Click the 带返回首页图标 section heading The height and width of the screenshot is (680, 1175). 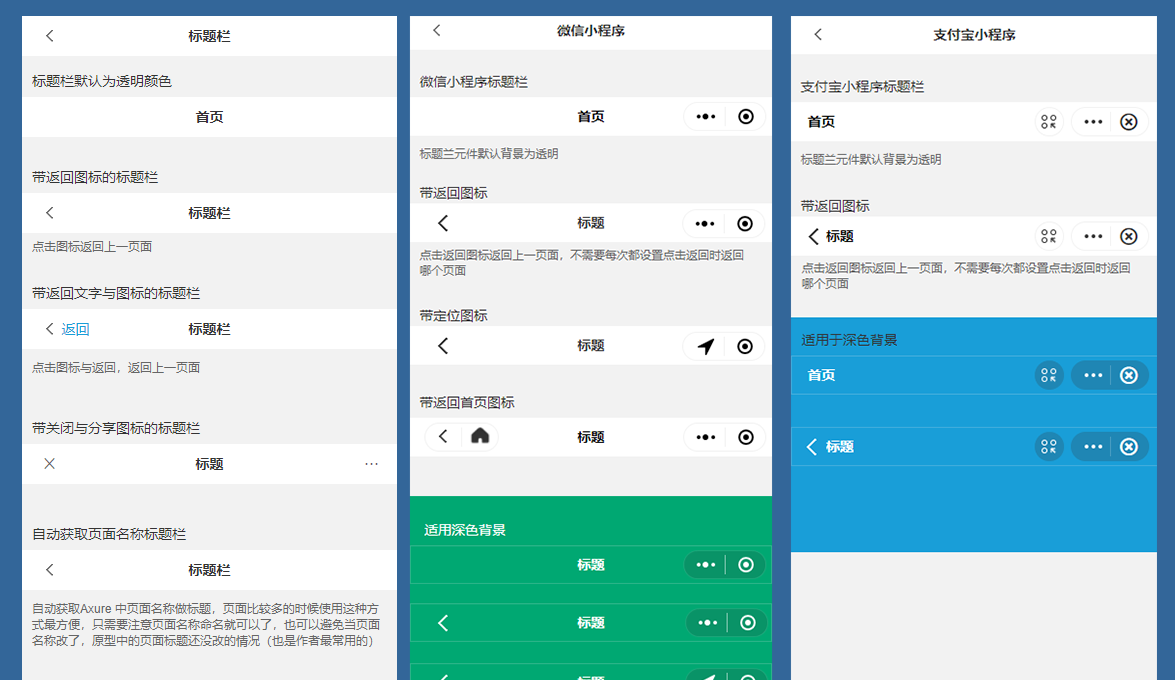pyautogui.click(x=467, y=403)
